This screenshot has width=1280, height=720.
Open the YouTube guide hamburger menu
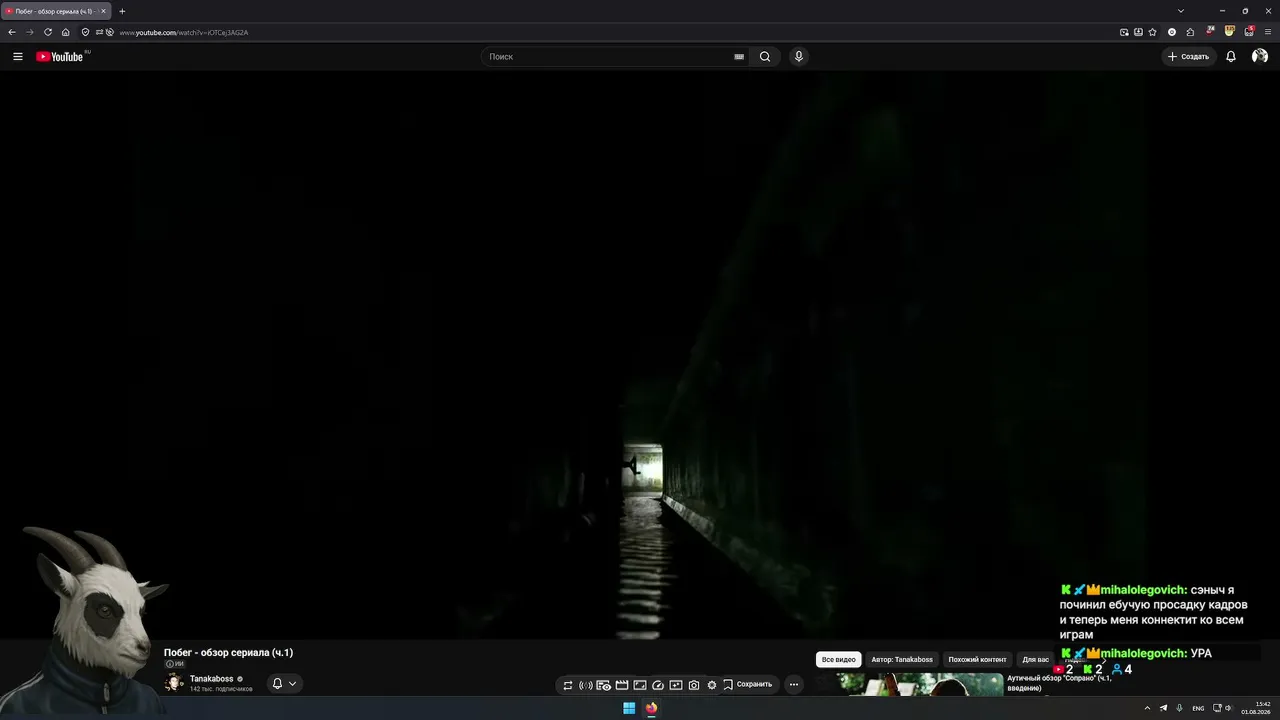pos(18,57)
